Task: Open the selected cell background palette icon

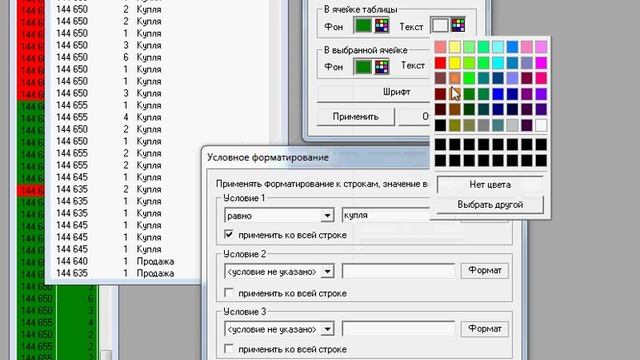Action: (382, 67)
